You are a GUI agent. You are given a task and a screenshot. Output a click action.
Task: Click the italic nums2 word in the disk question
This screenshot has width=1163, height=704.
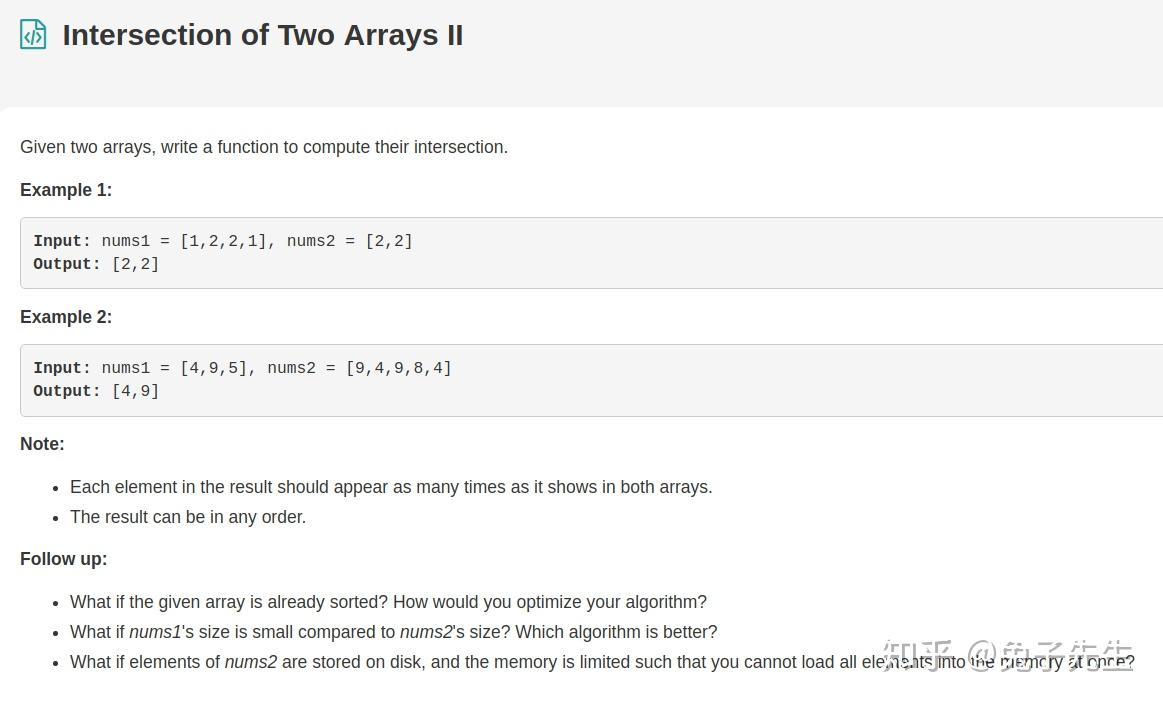pyautogui.click(x=251, y=662)
